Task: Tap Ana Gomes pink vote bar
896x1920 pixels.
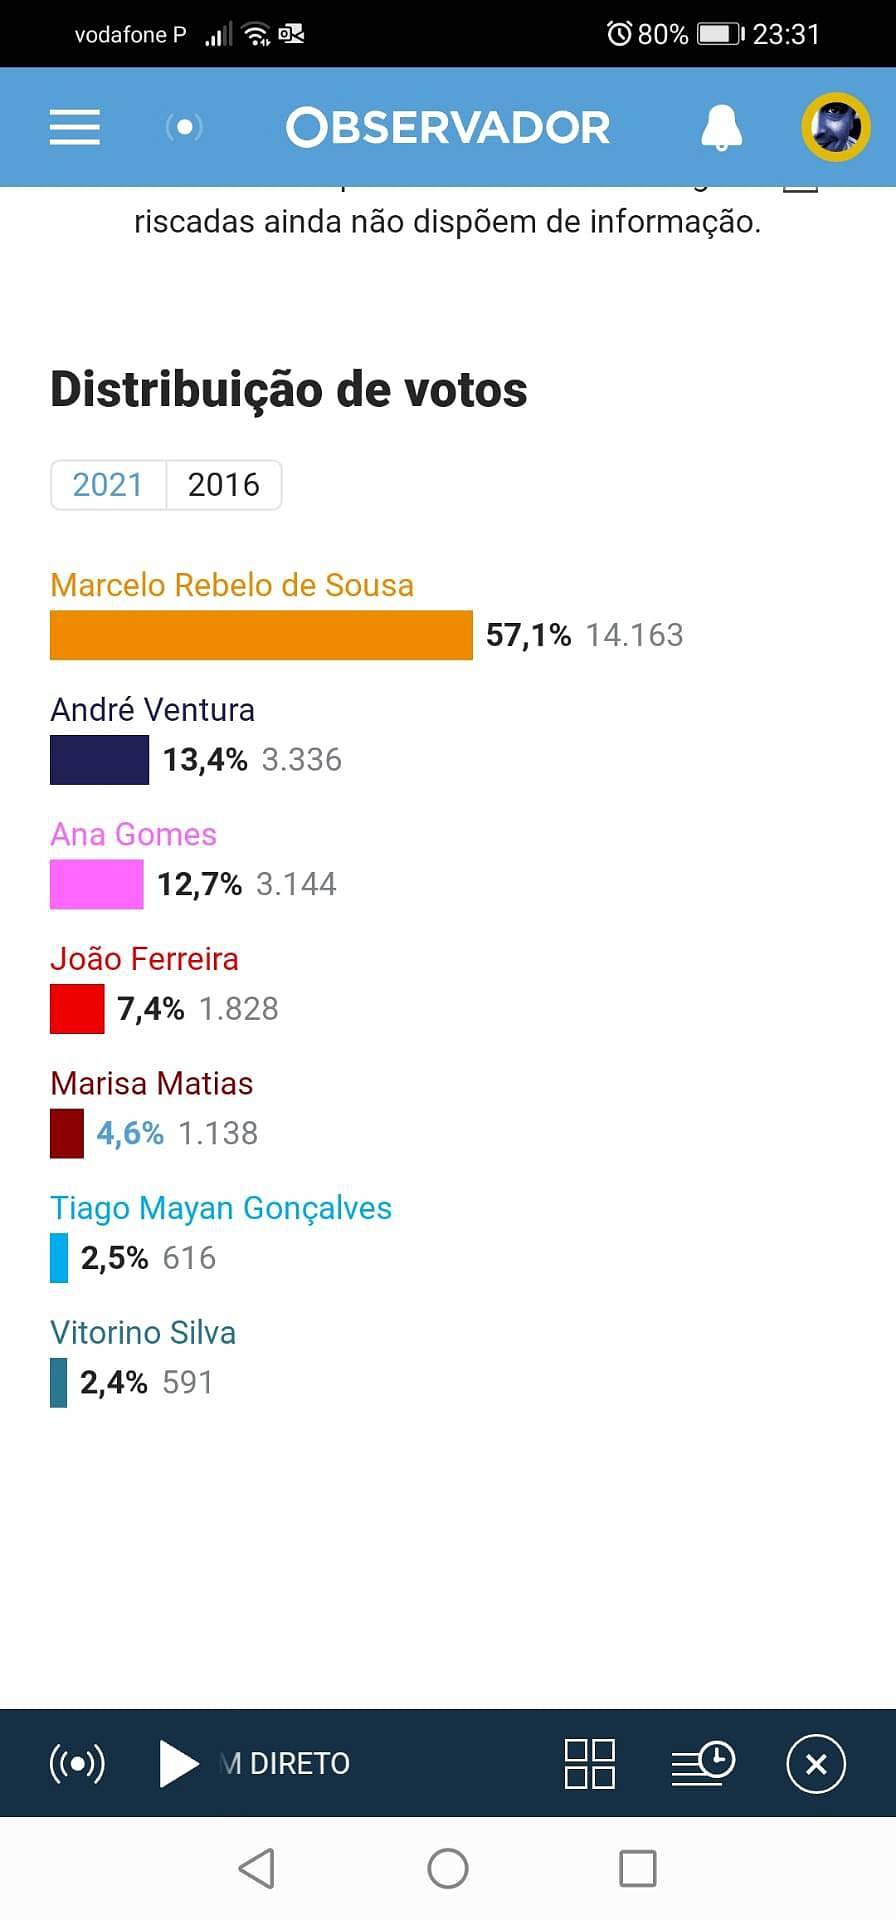Action: [97, 884]
